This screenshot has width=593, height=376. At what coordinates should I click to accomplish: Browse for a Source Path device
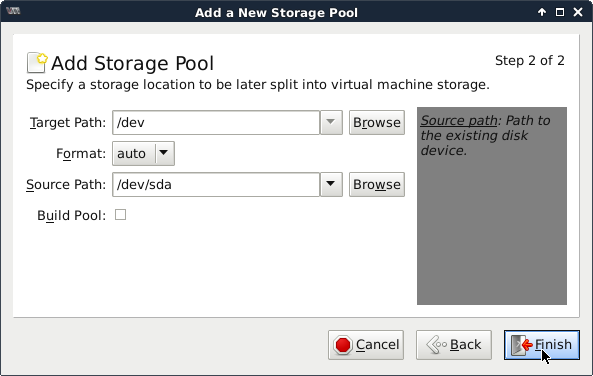377,184
